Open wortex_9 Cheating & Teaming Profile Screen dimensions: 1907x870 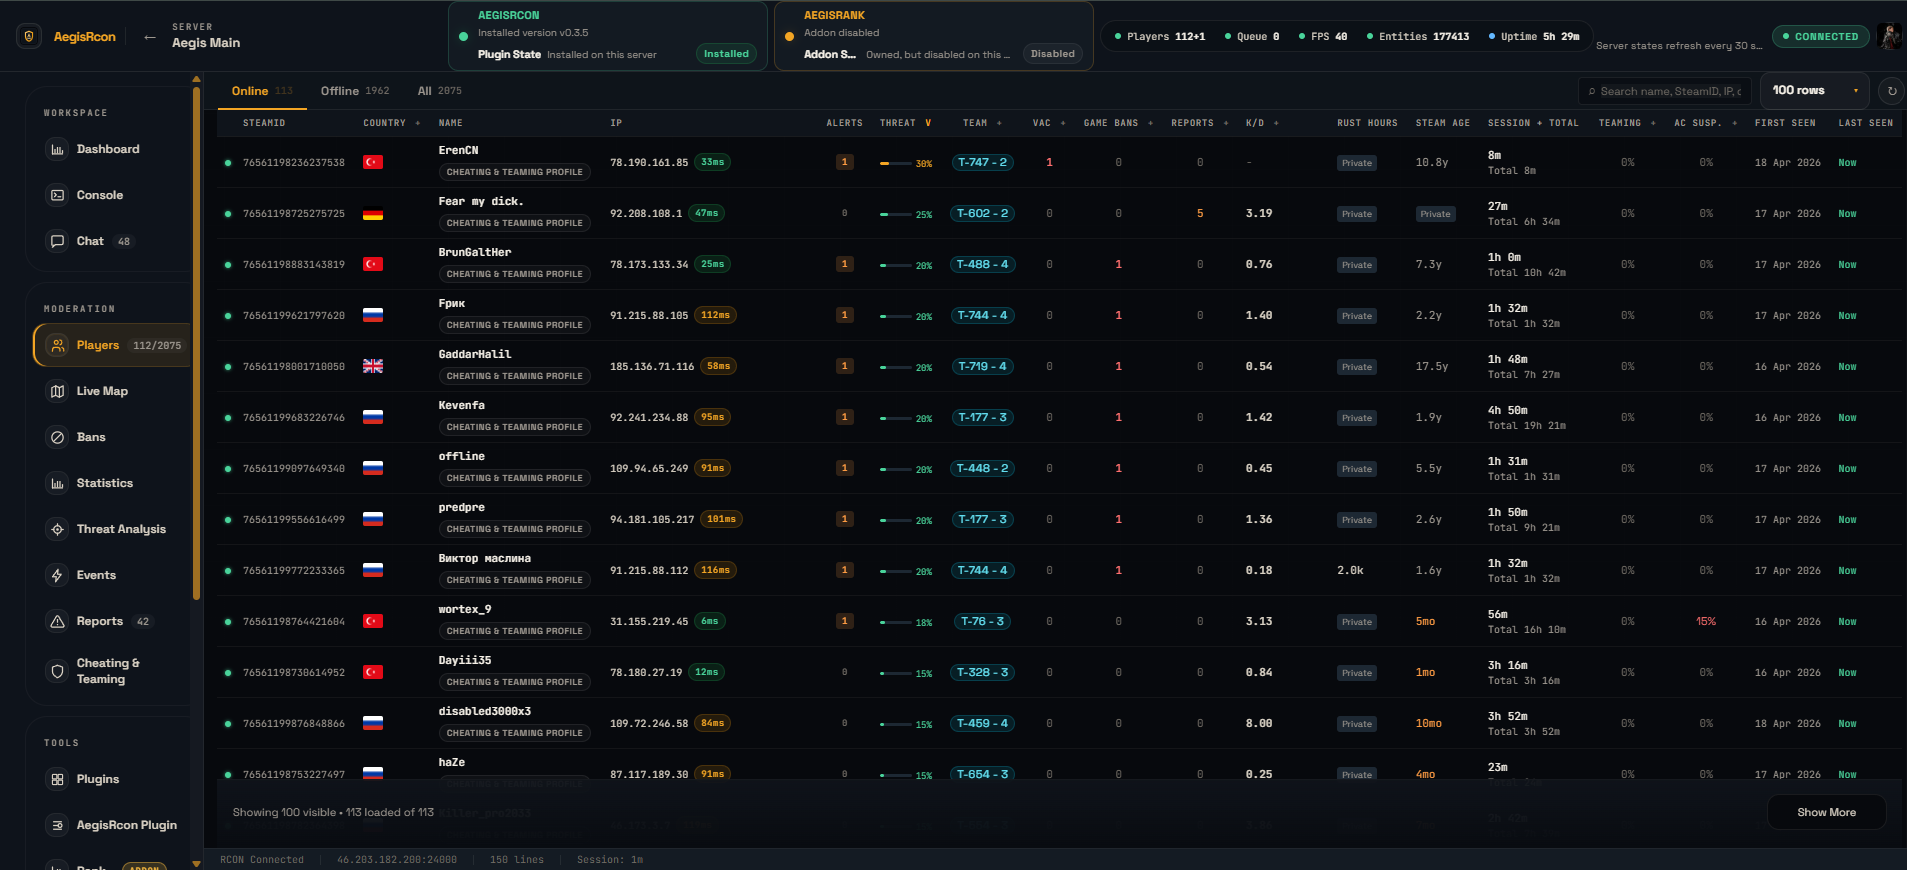(x=514, y=631)
